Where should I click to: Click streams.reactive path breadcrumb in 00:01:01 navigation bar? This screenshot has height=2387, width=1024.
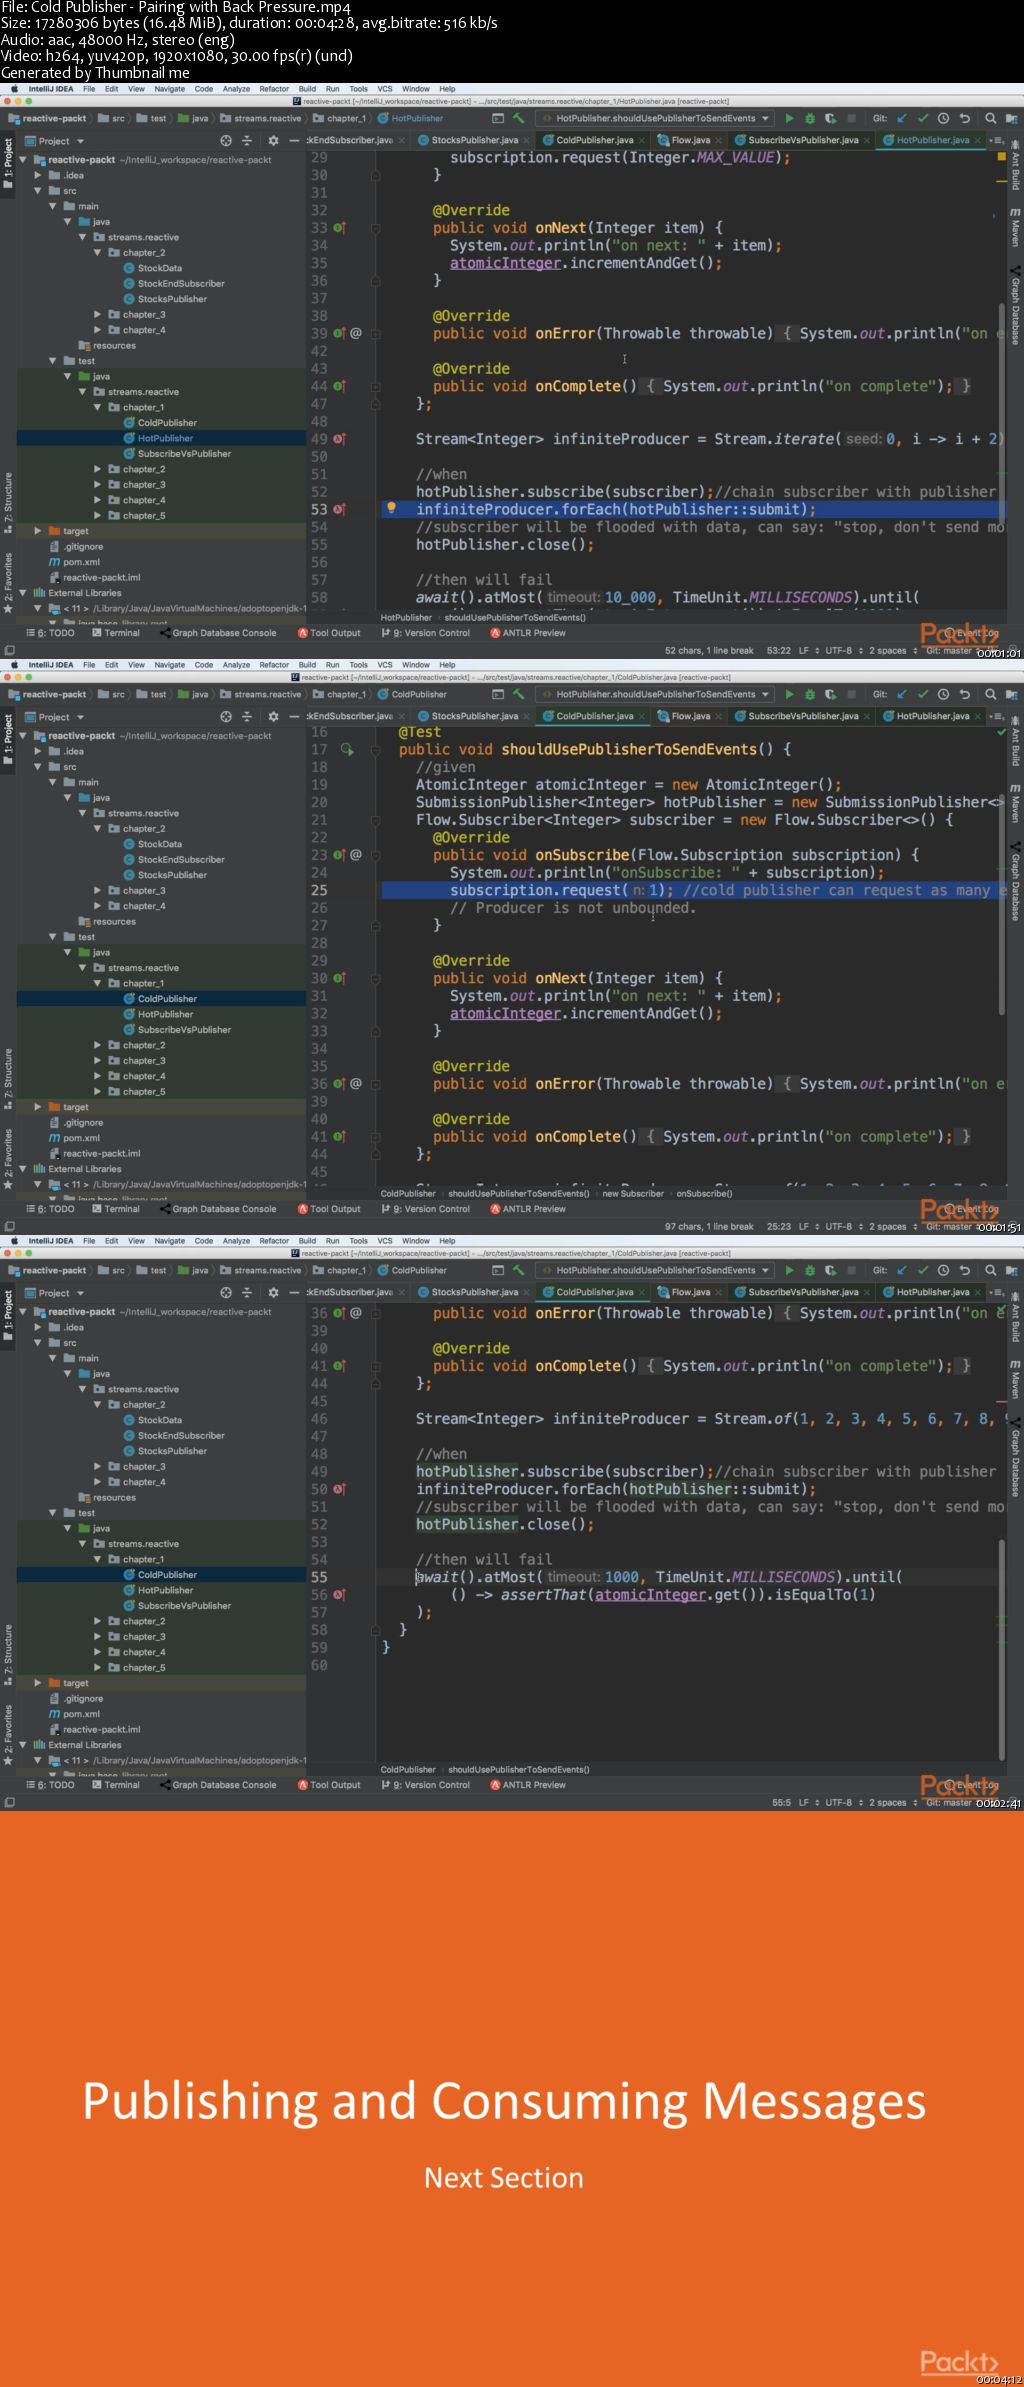pyautogui.click(x=267, y=118)
